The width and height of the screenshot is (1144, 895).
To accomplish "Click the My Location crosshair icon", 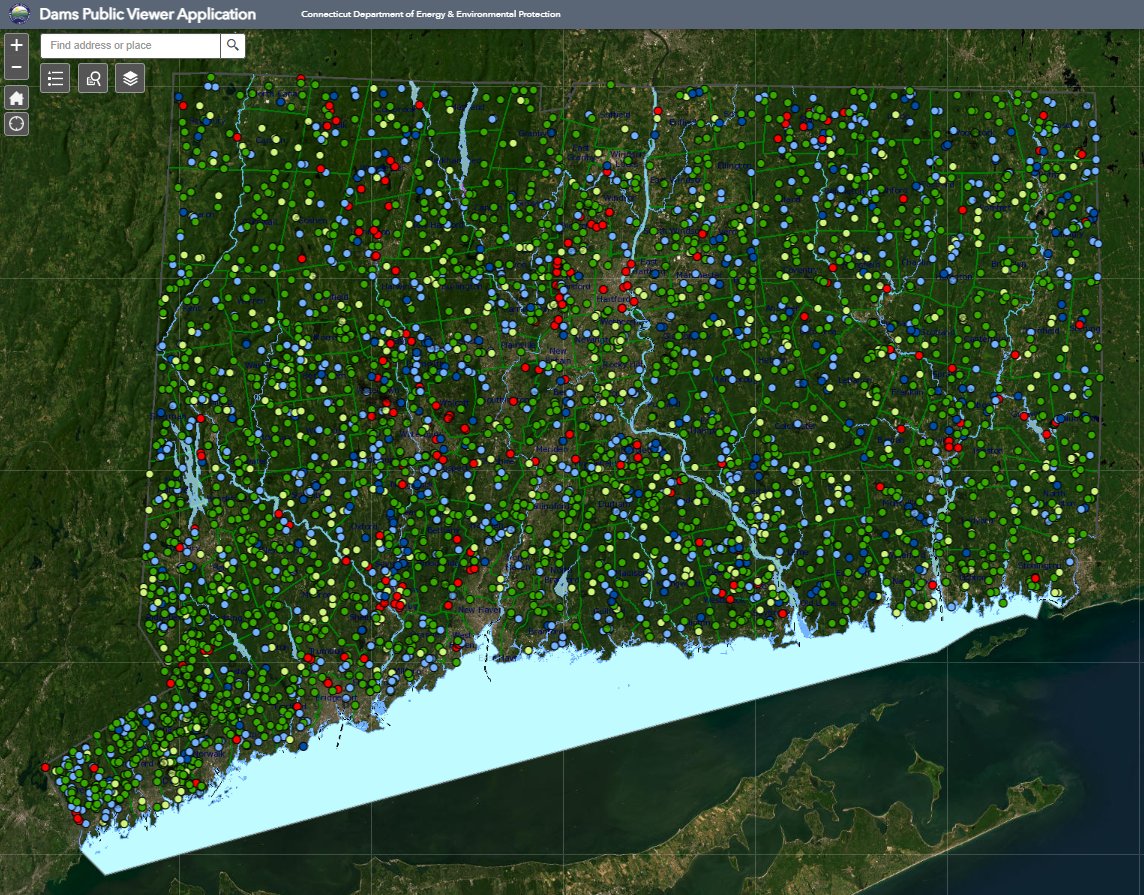I will (16, 124).
